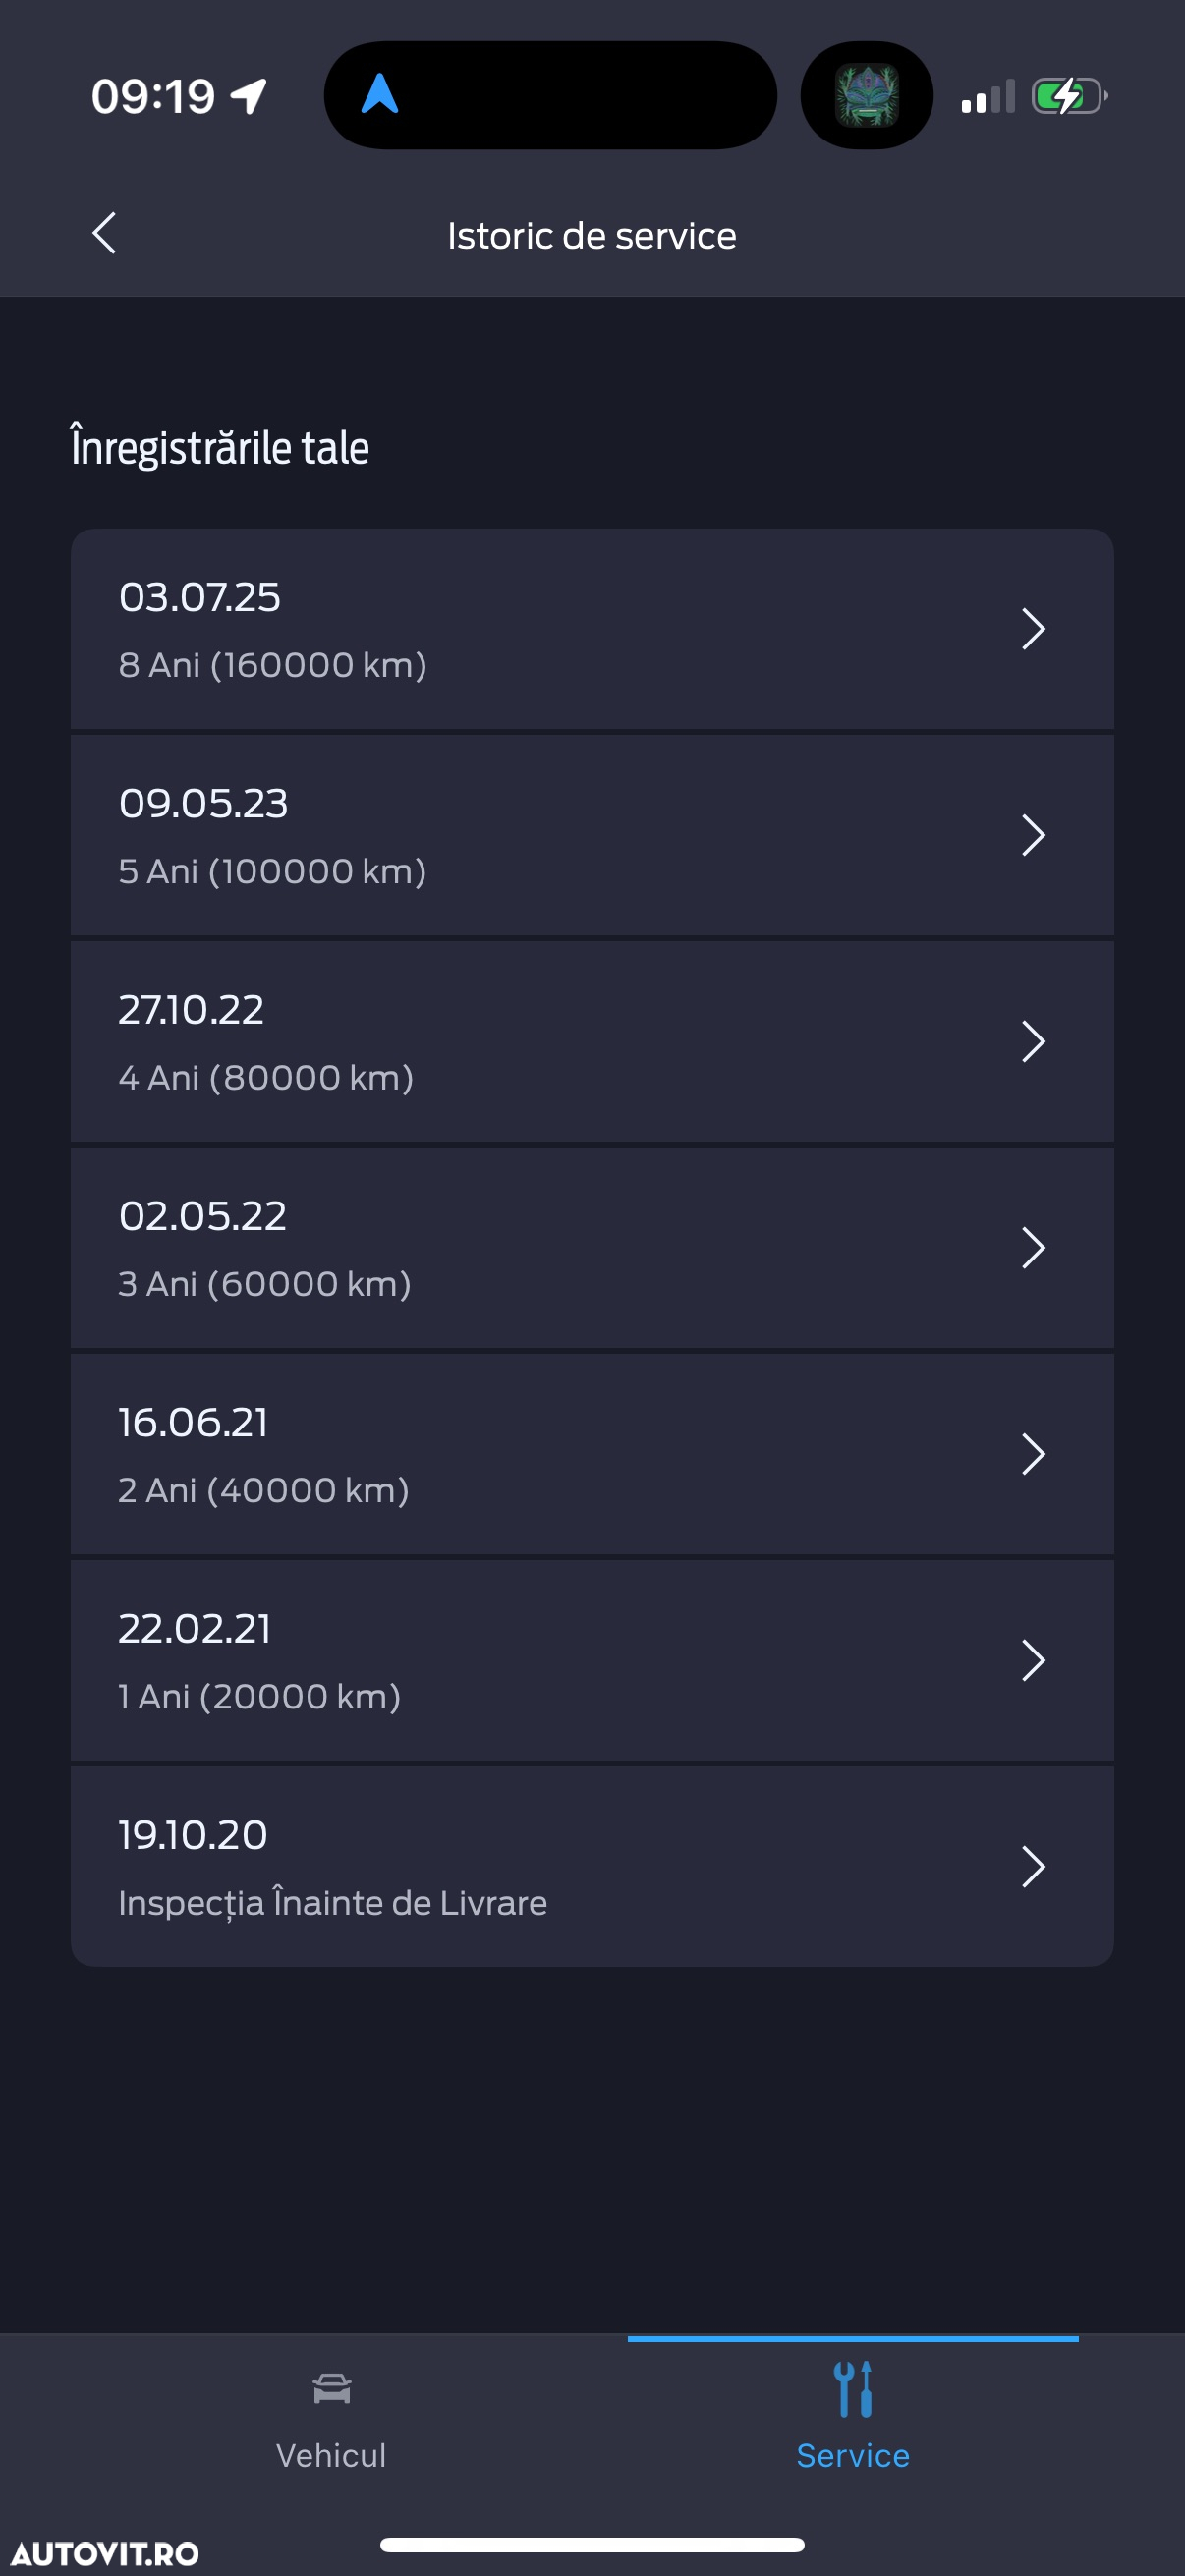Open chevron for 19.10.20 delivery inspection
This screenshot has width=1185, height=2576.
[1033, 1867]
